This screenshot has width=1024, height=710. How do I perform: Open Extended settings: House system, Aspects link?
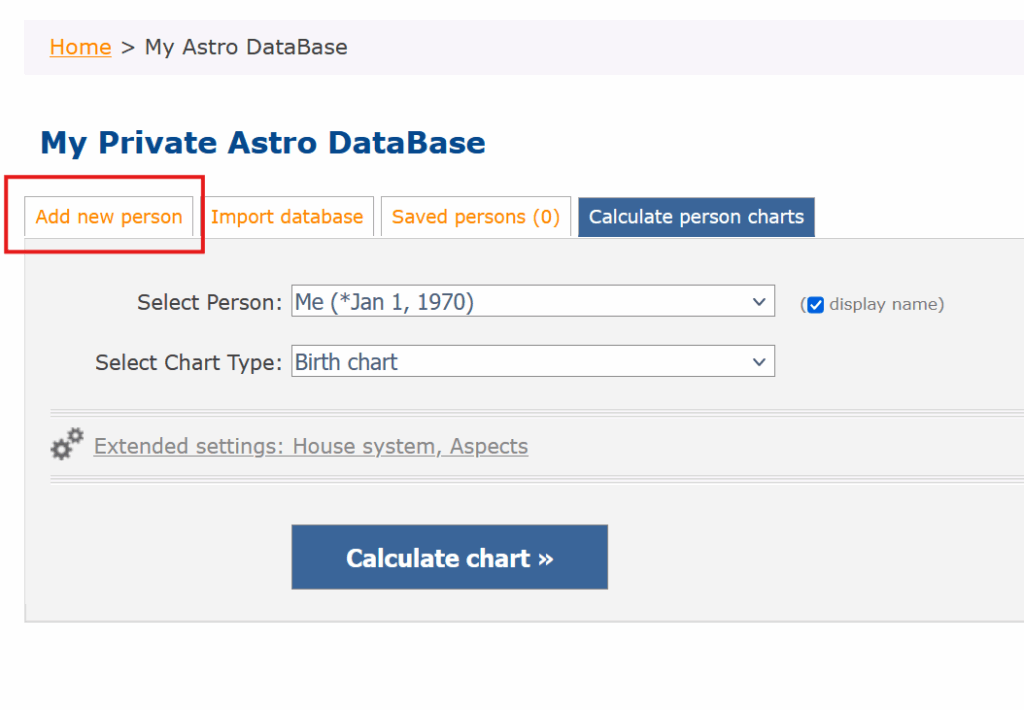(x=311, y=446)
